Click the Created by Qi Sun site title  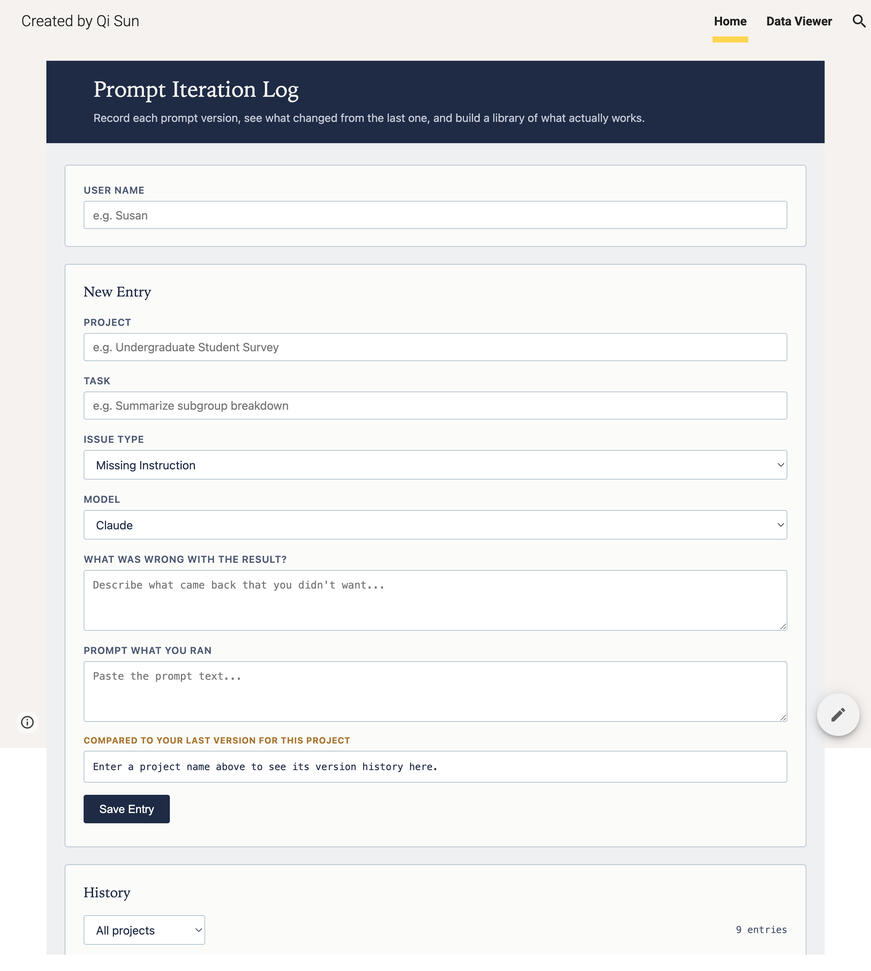tap(80, 21)
